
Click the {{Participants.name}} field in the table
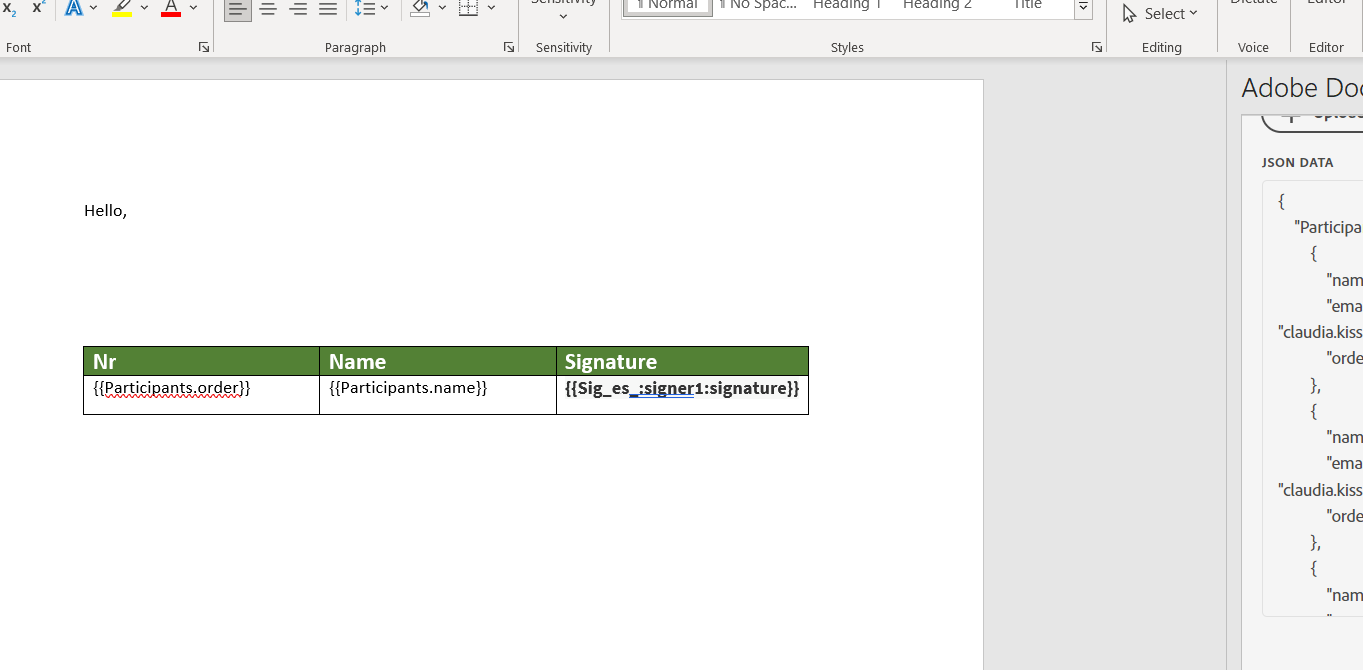point(407,388)
